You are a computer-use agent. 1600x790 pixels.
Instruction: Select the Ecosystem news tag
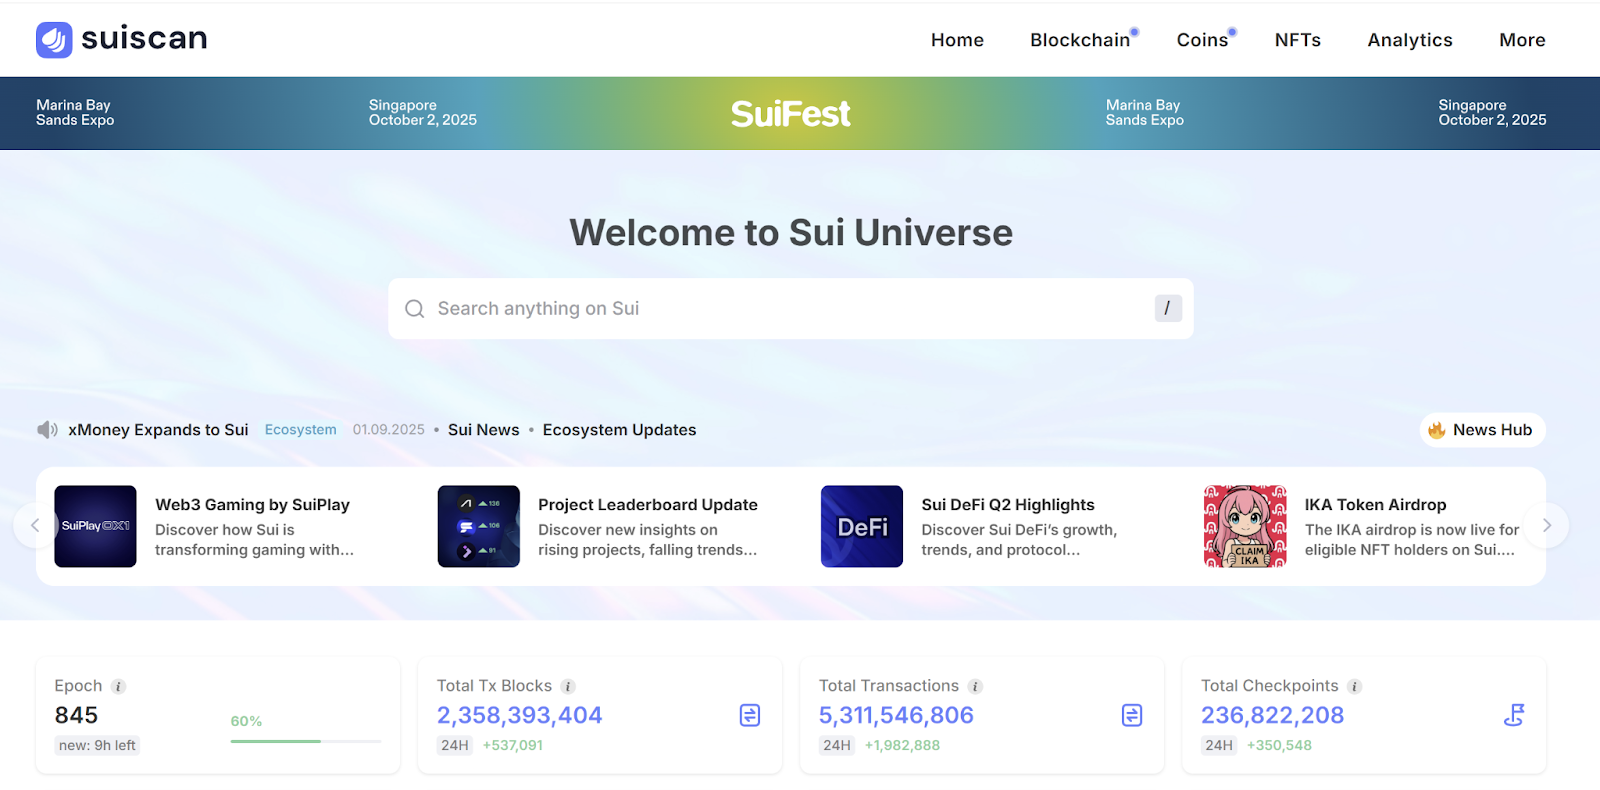click(x=300, y=430)
